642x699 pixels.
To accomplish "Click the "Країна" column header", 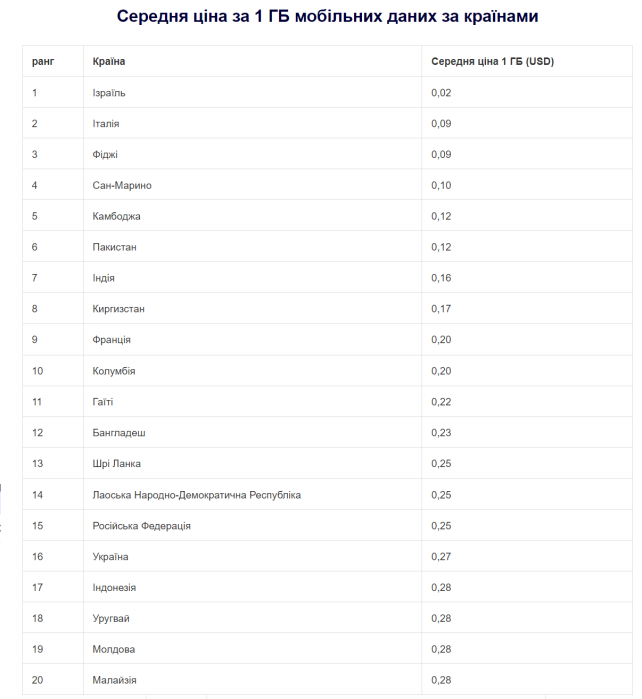I will pos(108,62).
